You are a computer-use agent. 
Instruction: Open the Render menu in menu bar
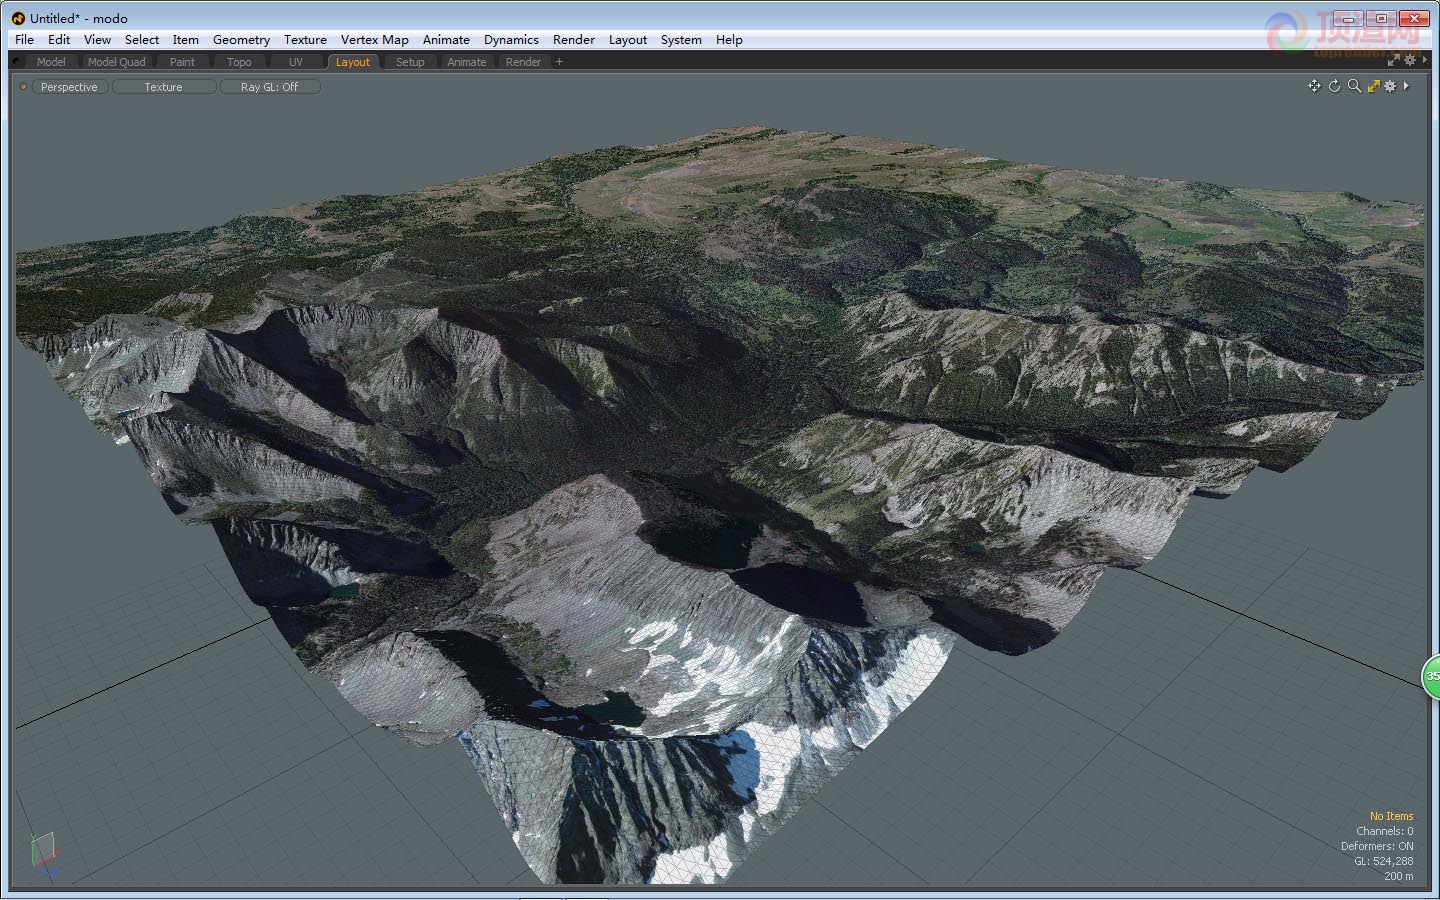[574, 40]
